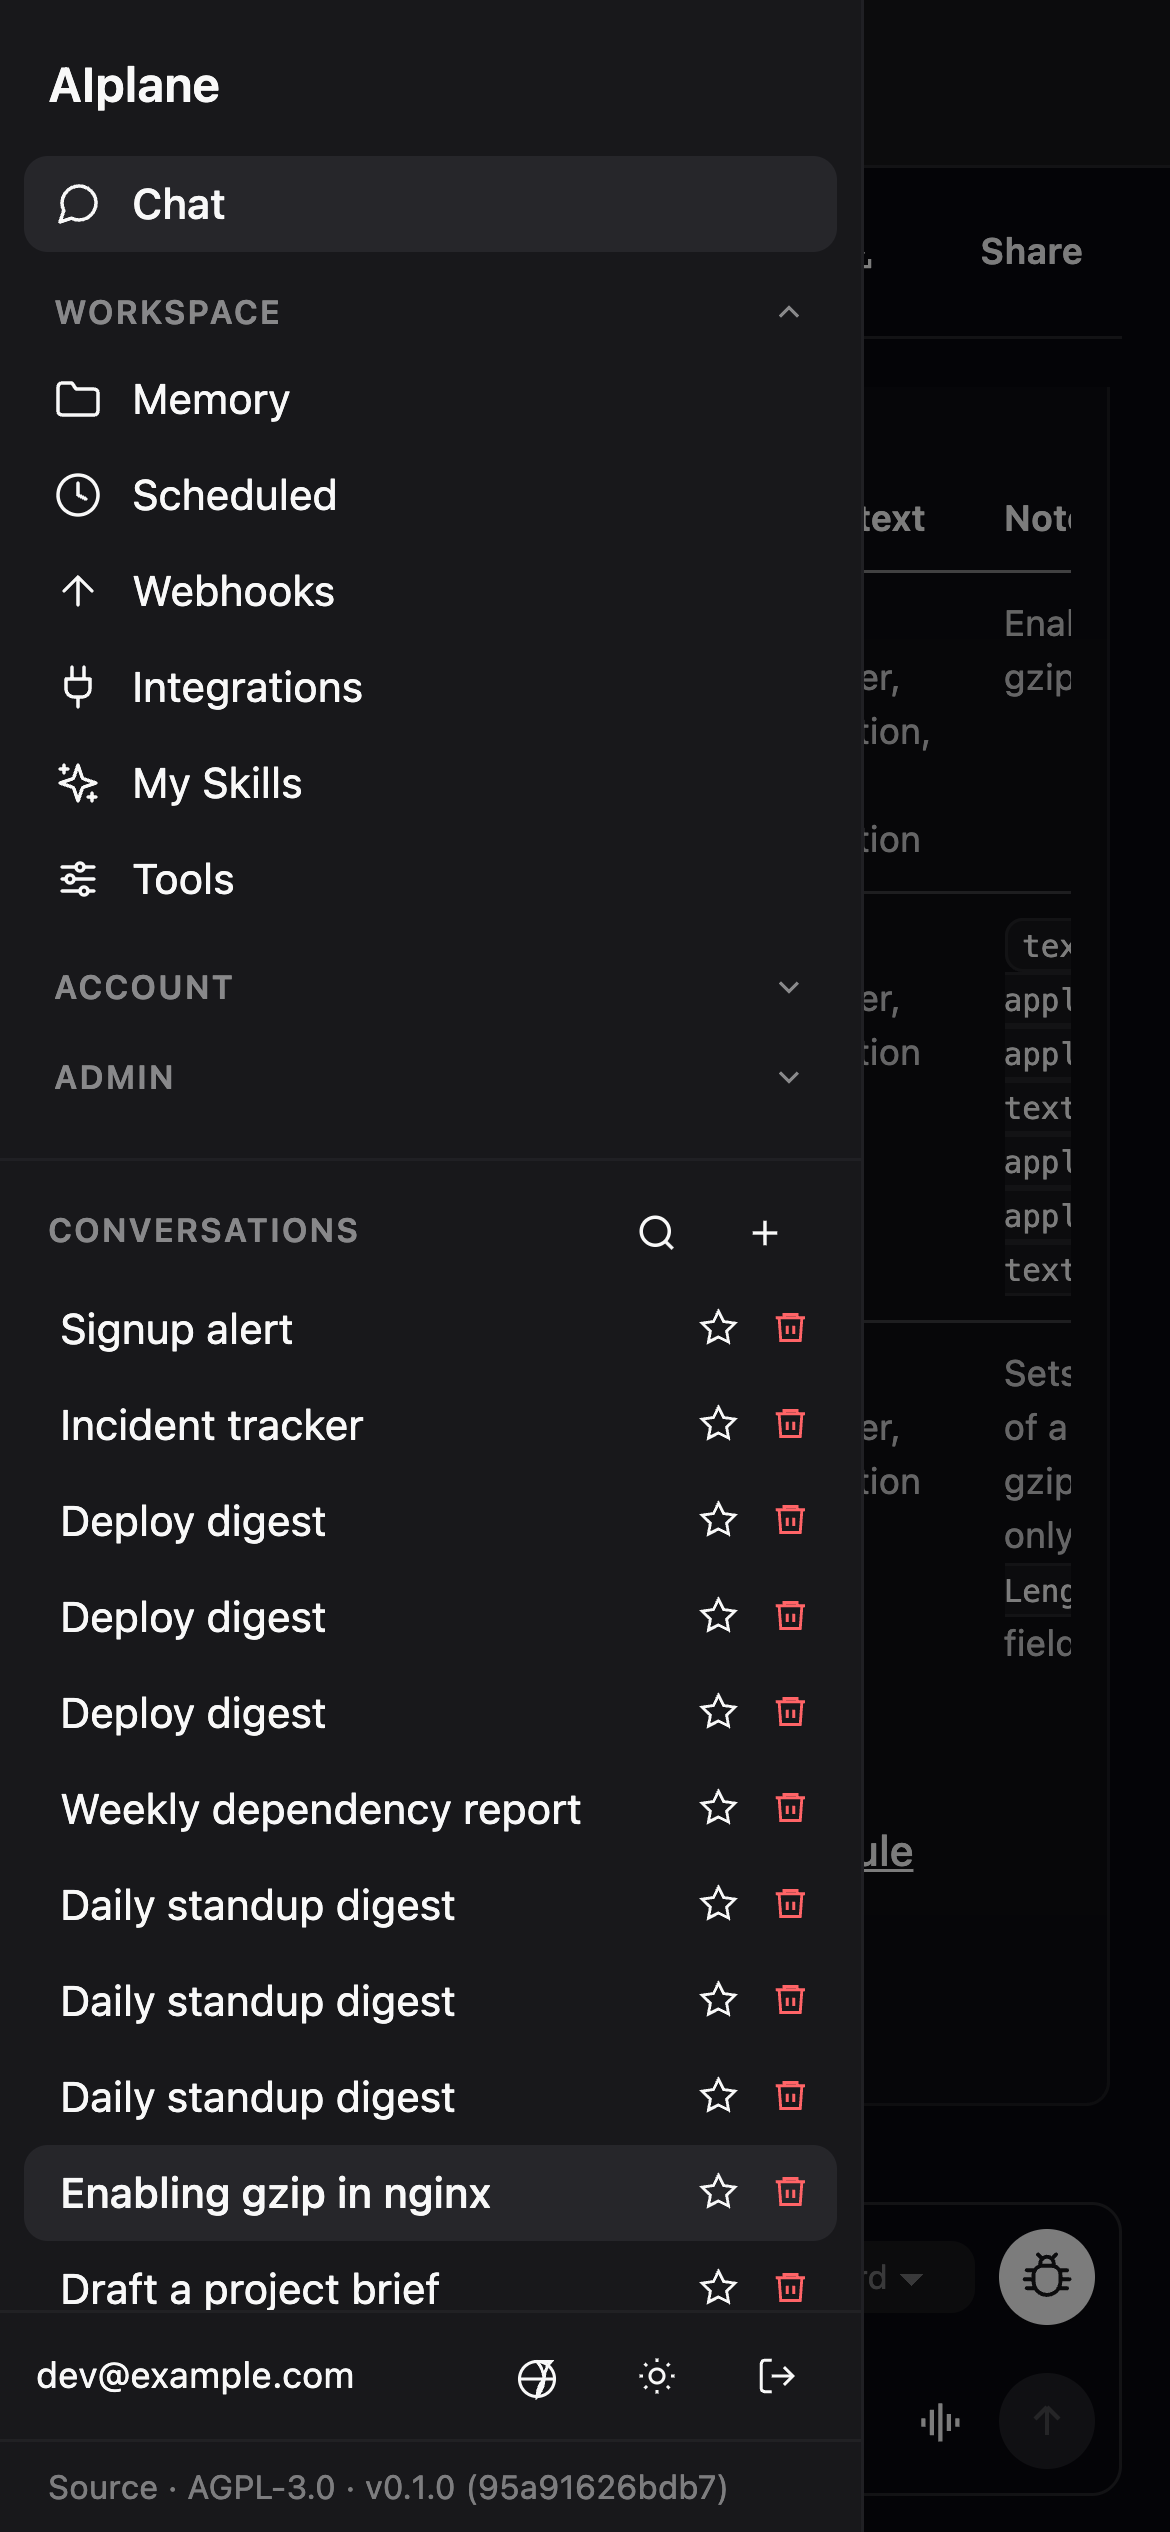Start a new conversation with plus icon
This screenshot has width=1170, height=2532.
click(765, 1233)
